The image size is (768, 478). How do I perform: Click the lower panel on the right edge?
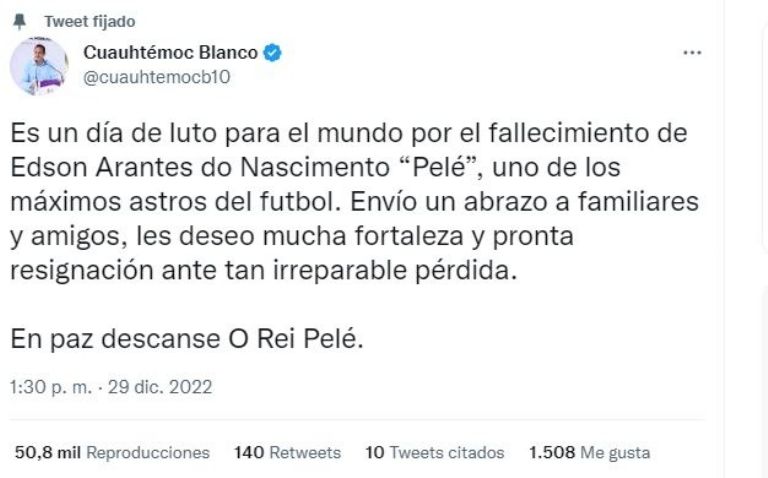point(760,380)
